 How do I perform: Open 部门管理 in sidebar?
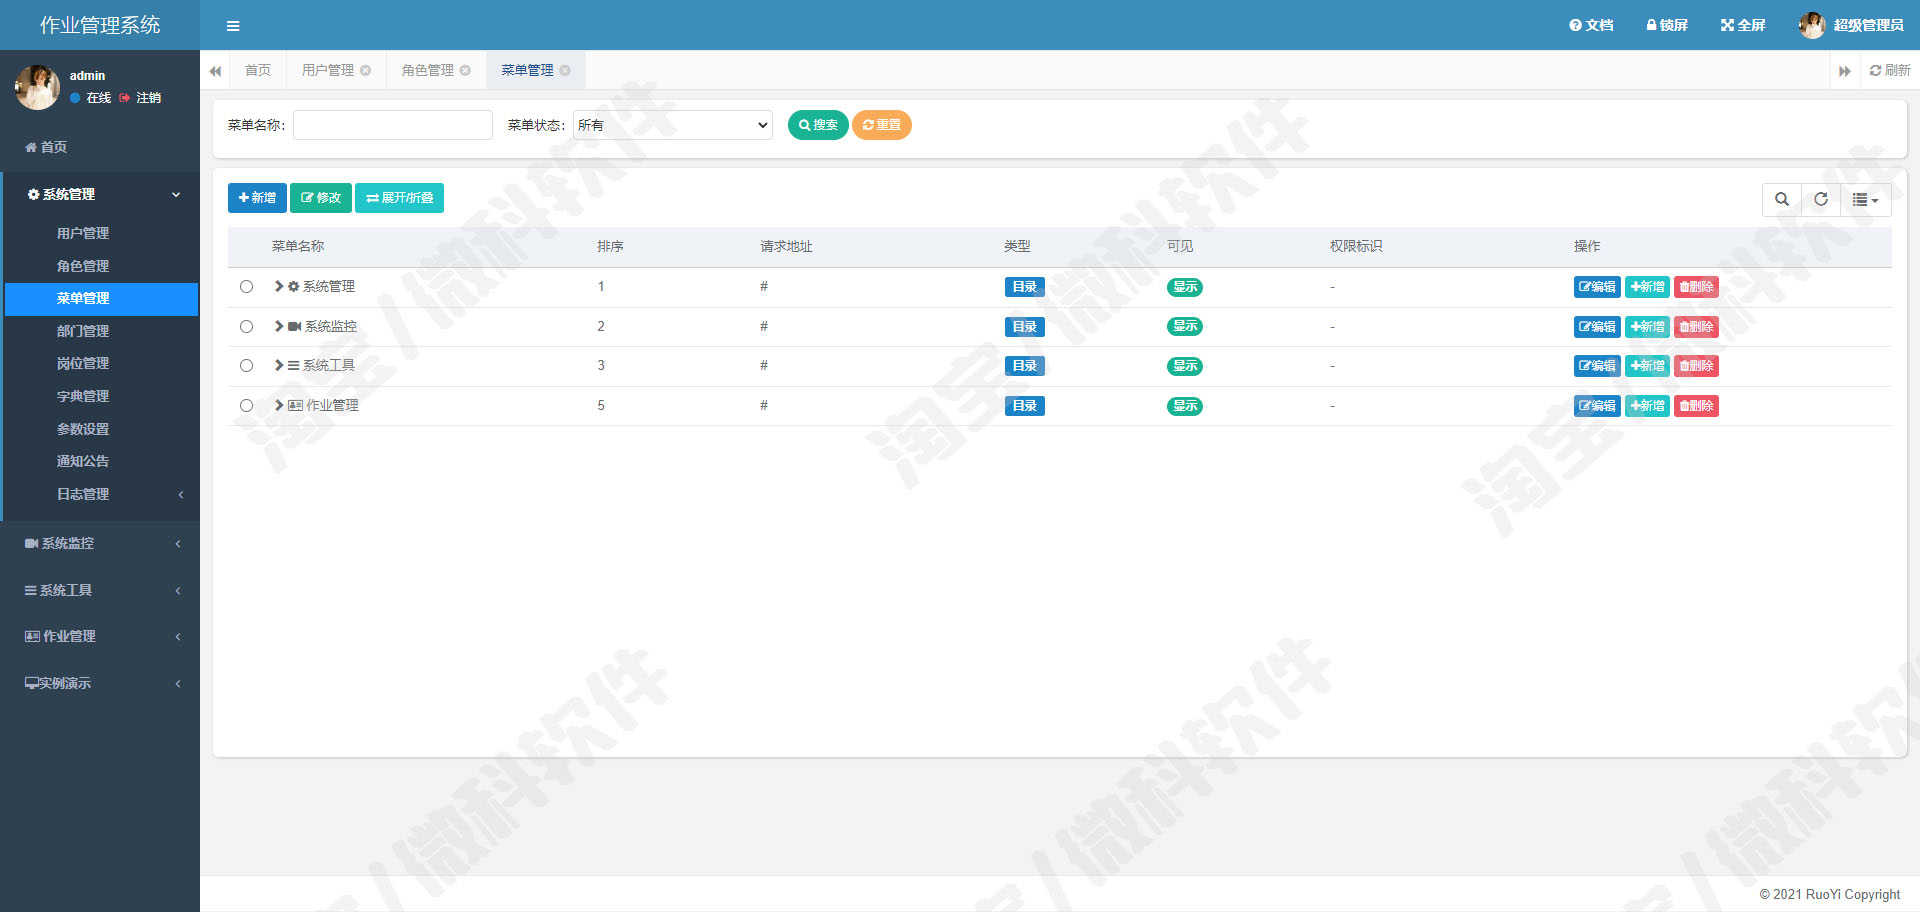83,331
